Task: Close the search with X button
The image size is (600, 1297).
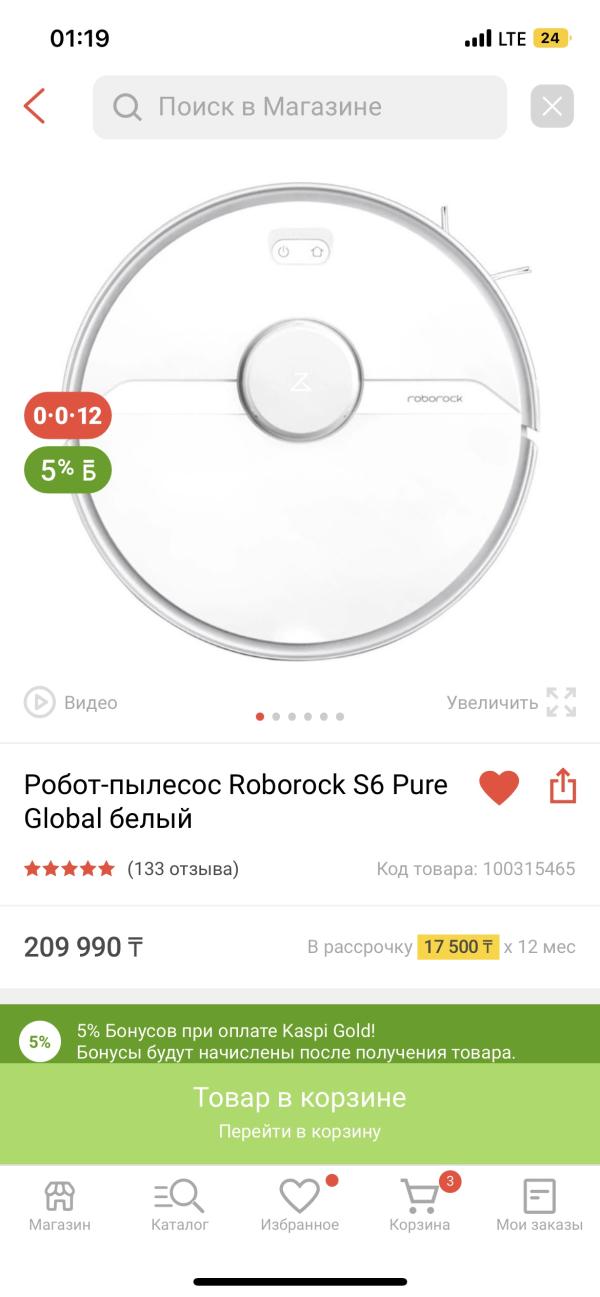Action: tap(552, 107)
